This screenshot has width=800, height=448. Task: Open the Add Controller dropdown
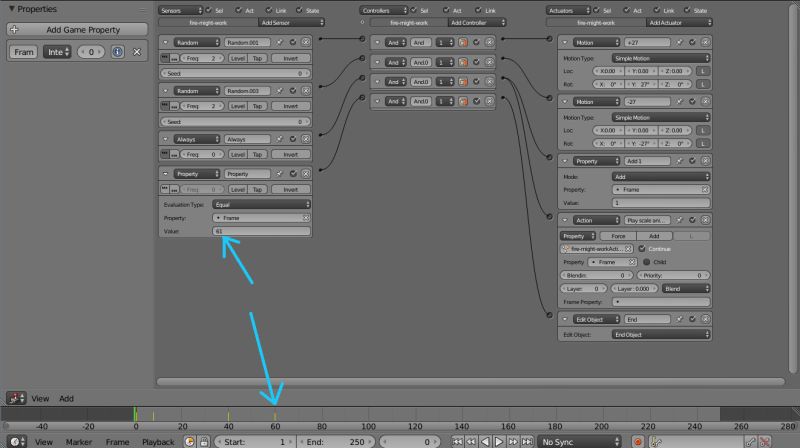click(x=477, y=22)
